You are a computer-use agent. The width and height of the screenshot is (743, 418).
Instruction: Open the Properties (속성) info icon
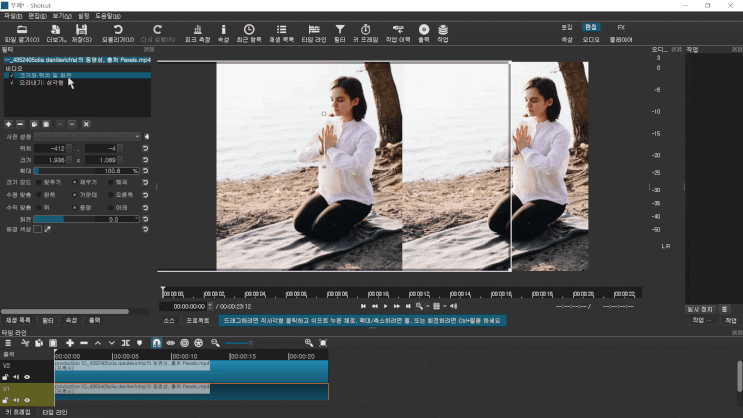click(x=223, y=29)
